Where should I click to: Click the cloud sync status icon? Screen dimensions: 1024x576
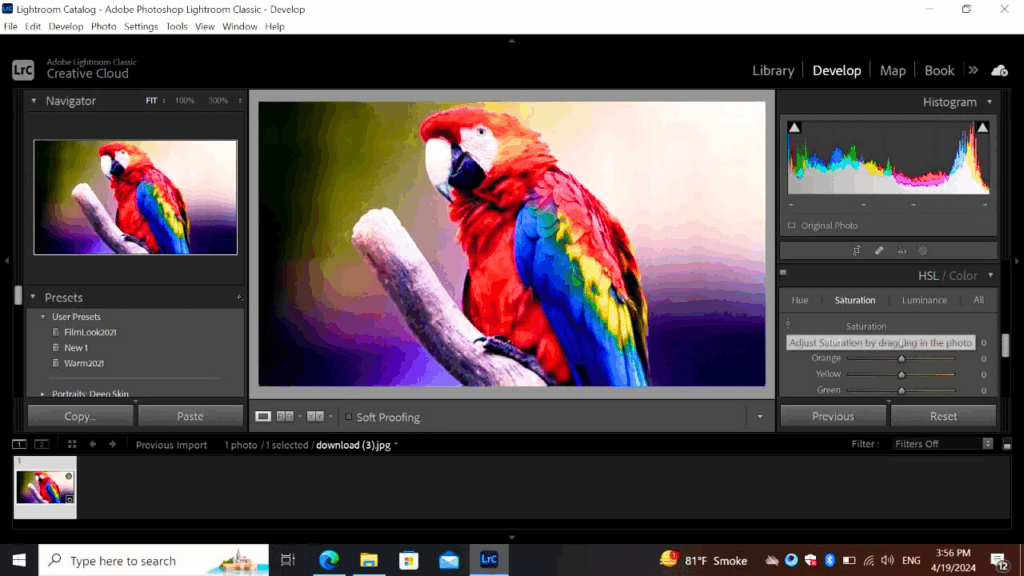999,70
